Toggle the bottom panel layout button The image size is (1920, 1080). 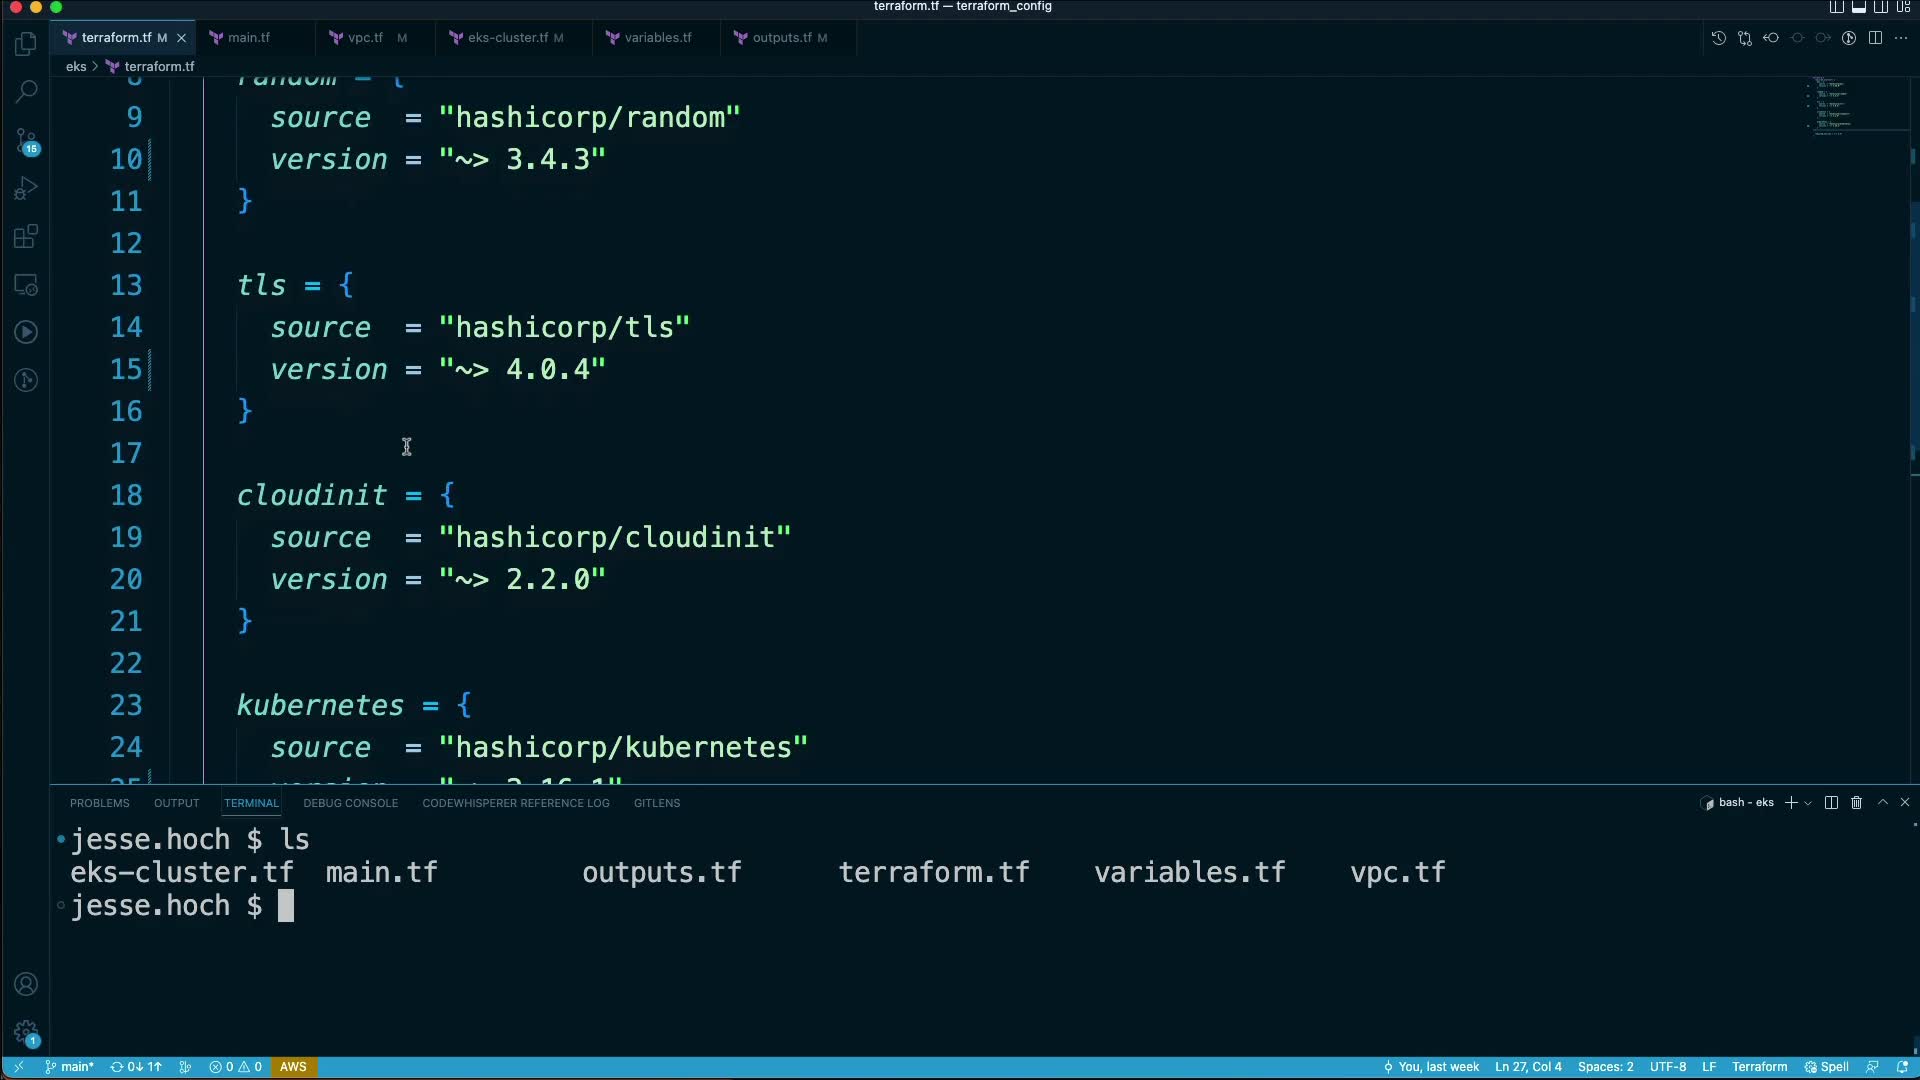click(x=1859, y=7)
